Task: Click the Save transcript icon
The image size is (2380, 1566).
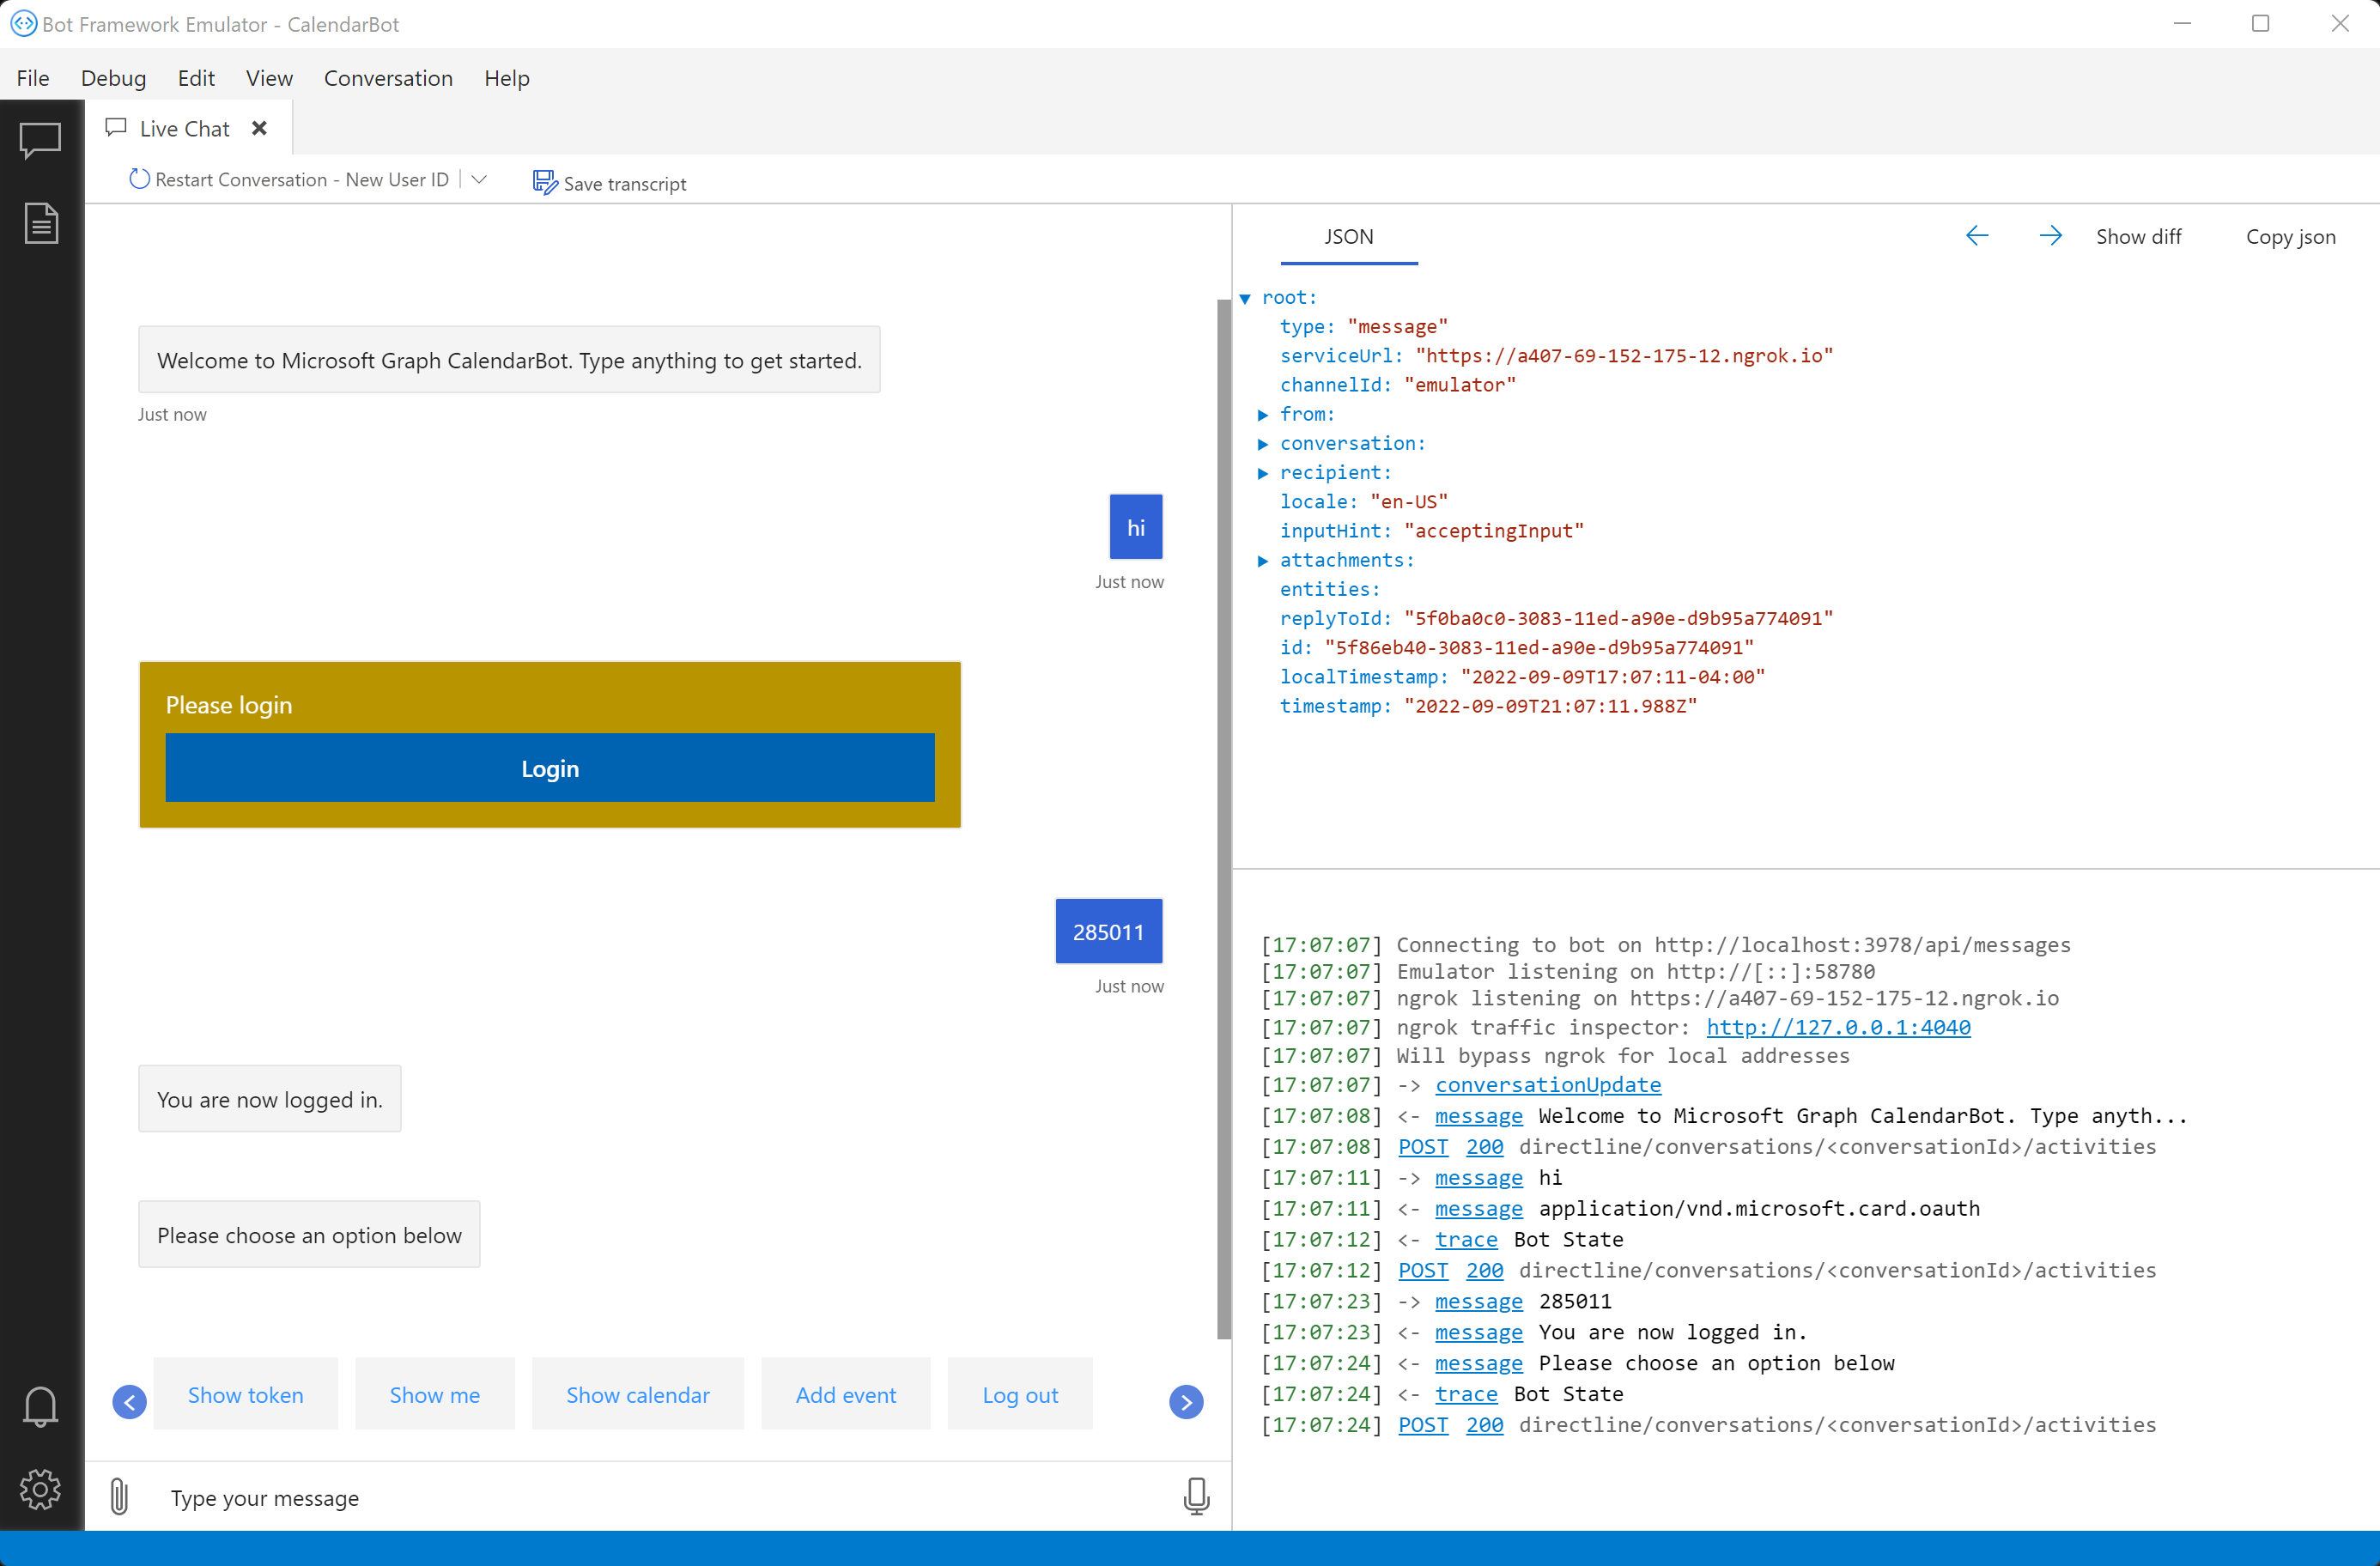Action: tap(545, 182)
